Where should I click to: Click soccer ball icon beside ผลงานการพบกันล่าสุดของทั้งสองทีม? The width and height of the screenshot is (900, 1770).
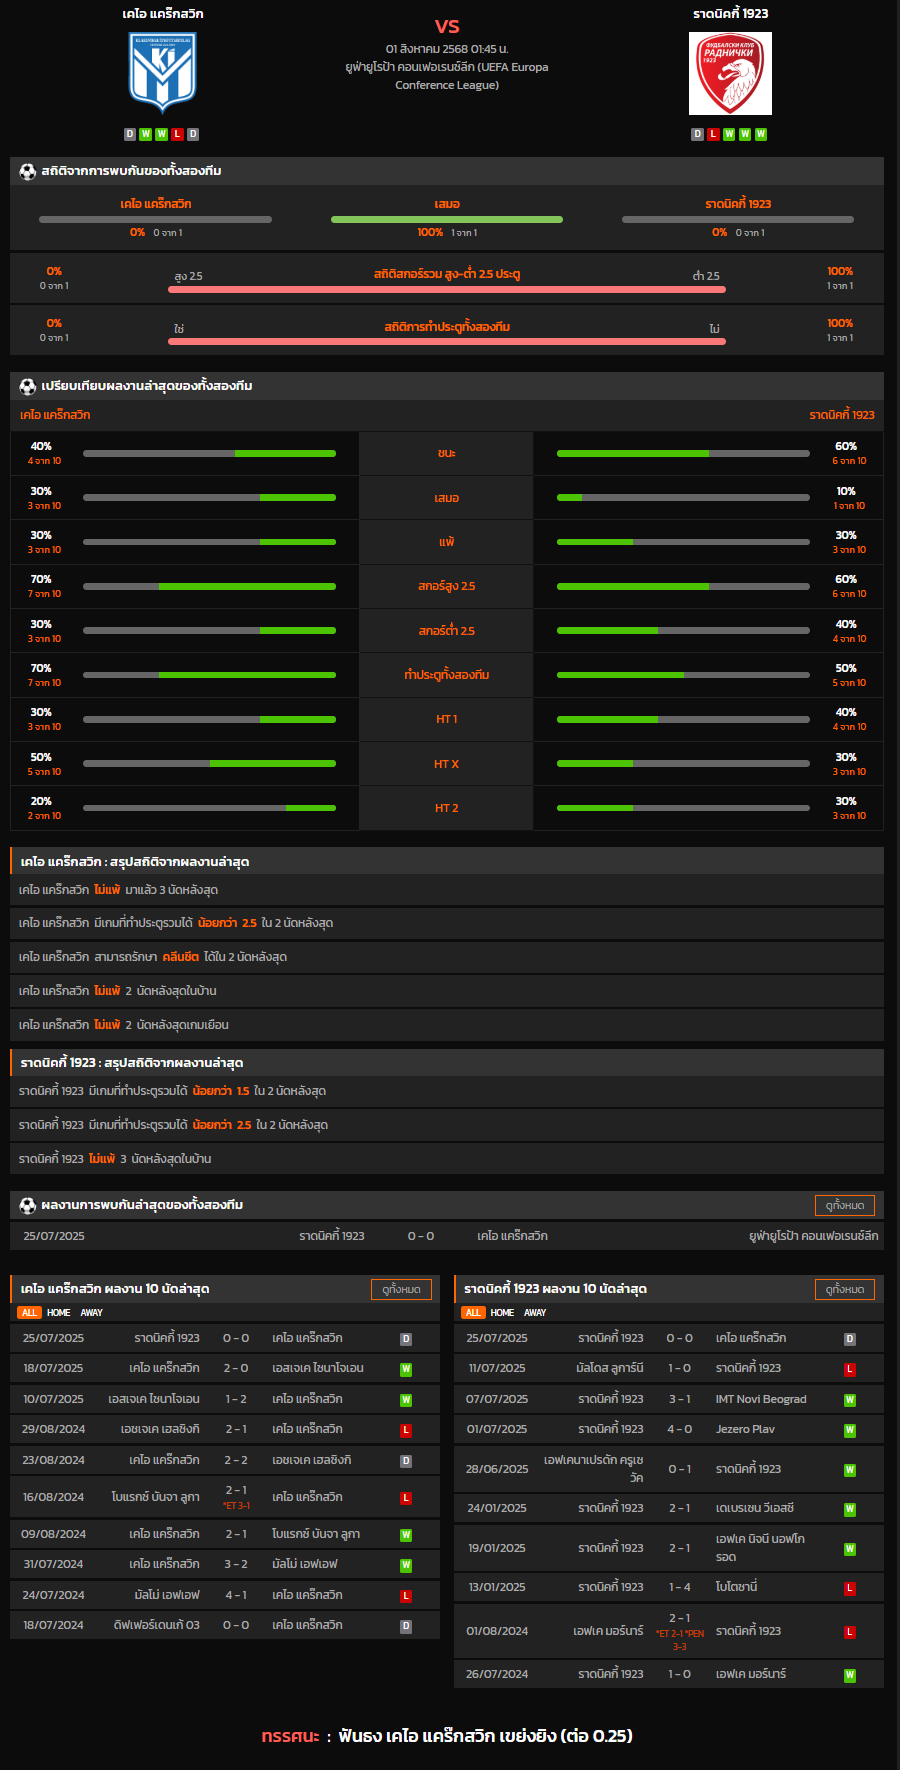(28, 1205)
